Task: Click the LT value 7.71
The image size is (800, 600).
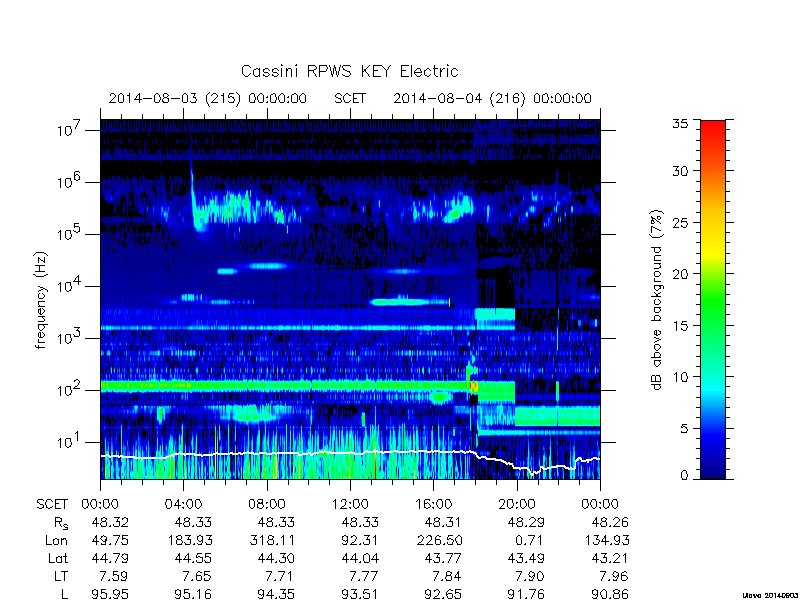Action: (x=280, y=577)
